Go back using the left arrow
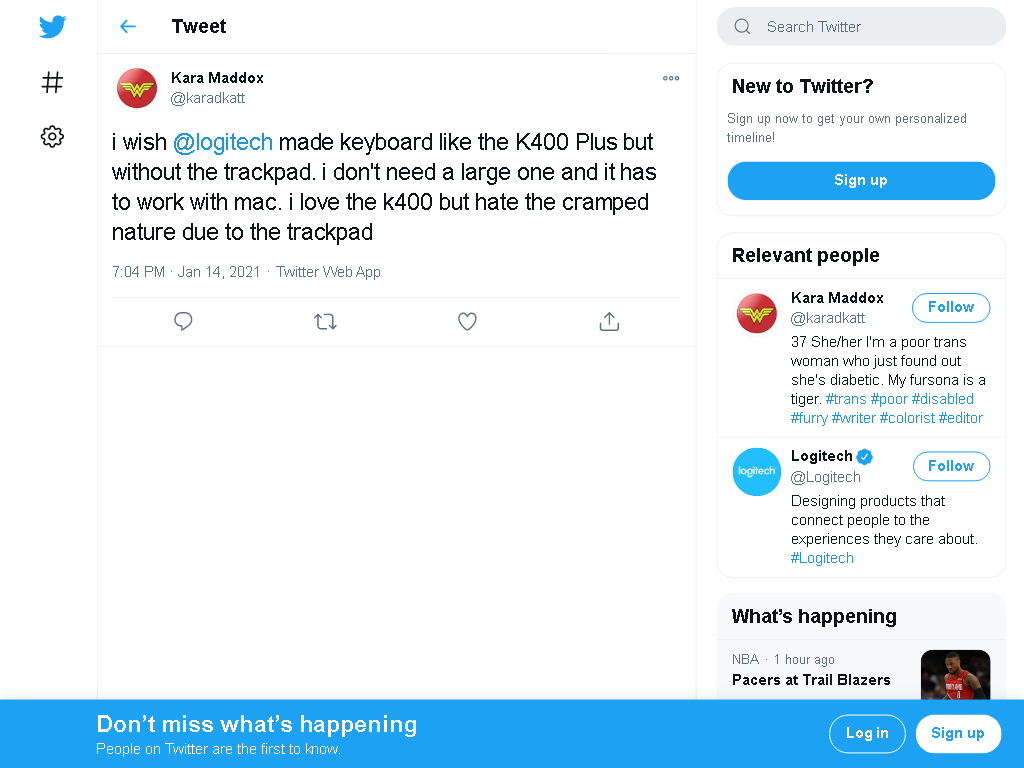 pyautogui.click(x=128, y=26)
